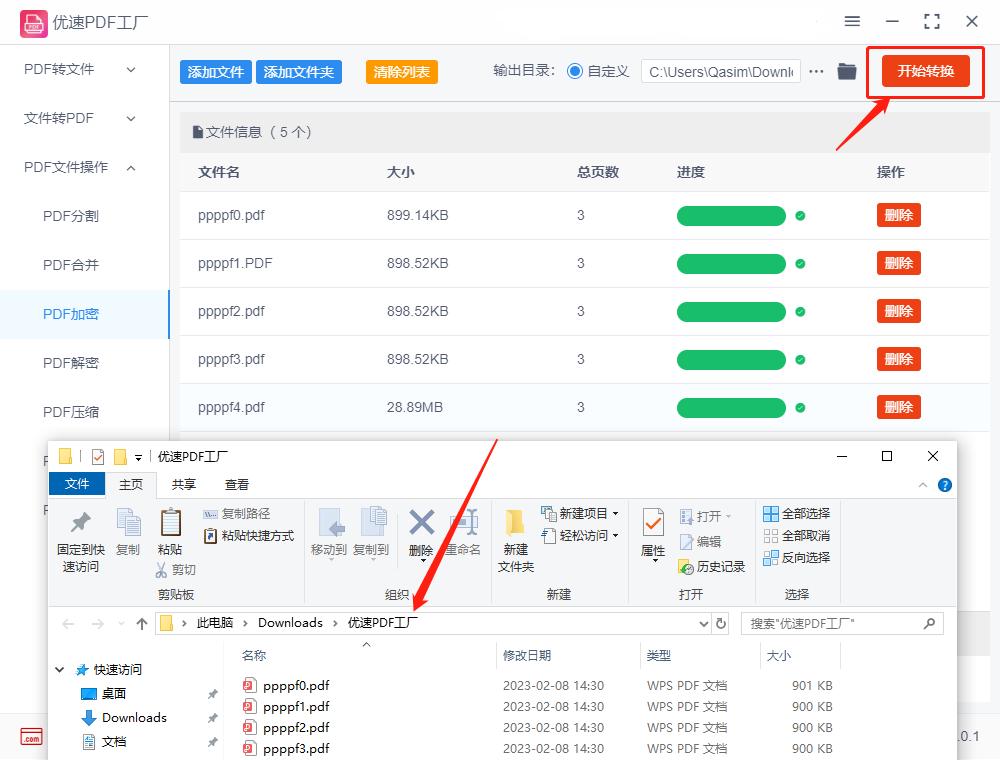Click the folder browse icon beside output path
1000x760 pixels.
[845, 72]
